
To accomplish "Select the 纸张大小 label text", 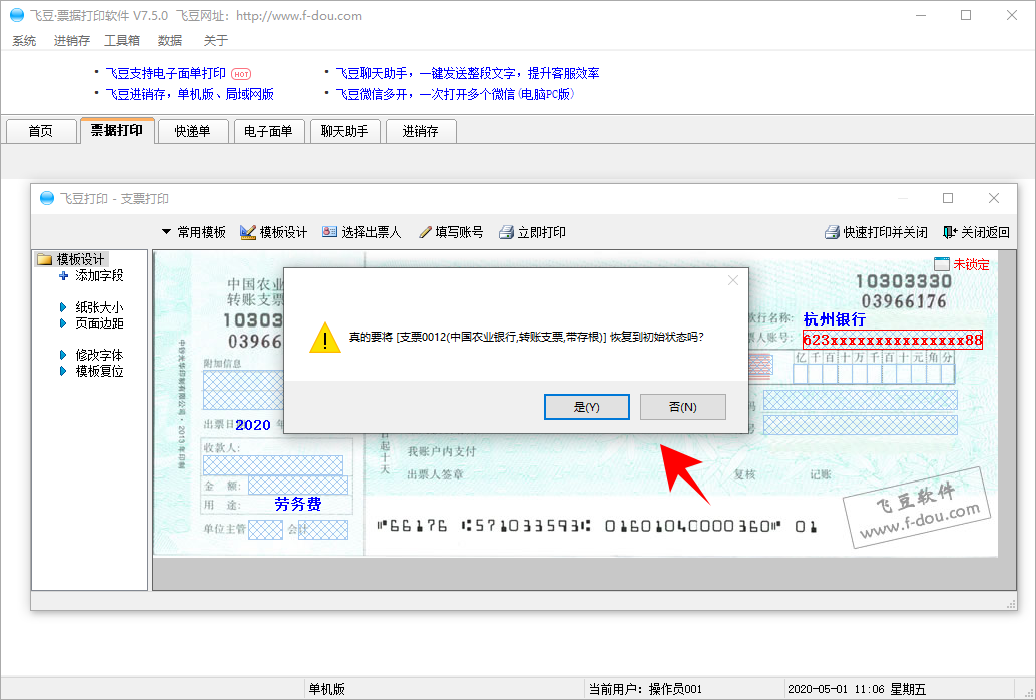I will click(x=99, y=307).
